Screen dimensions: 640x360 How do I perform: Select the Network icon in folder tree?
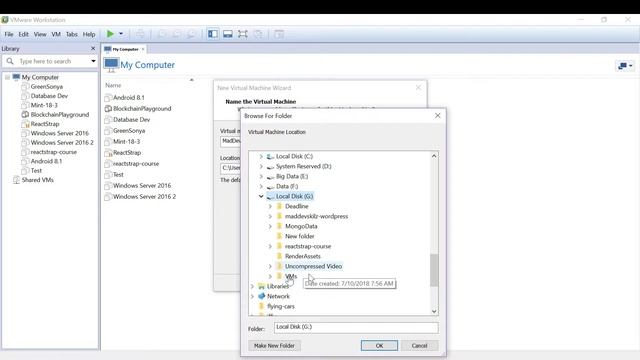pyautogui.click(x=261, y=296)
